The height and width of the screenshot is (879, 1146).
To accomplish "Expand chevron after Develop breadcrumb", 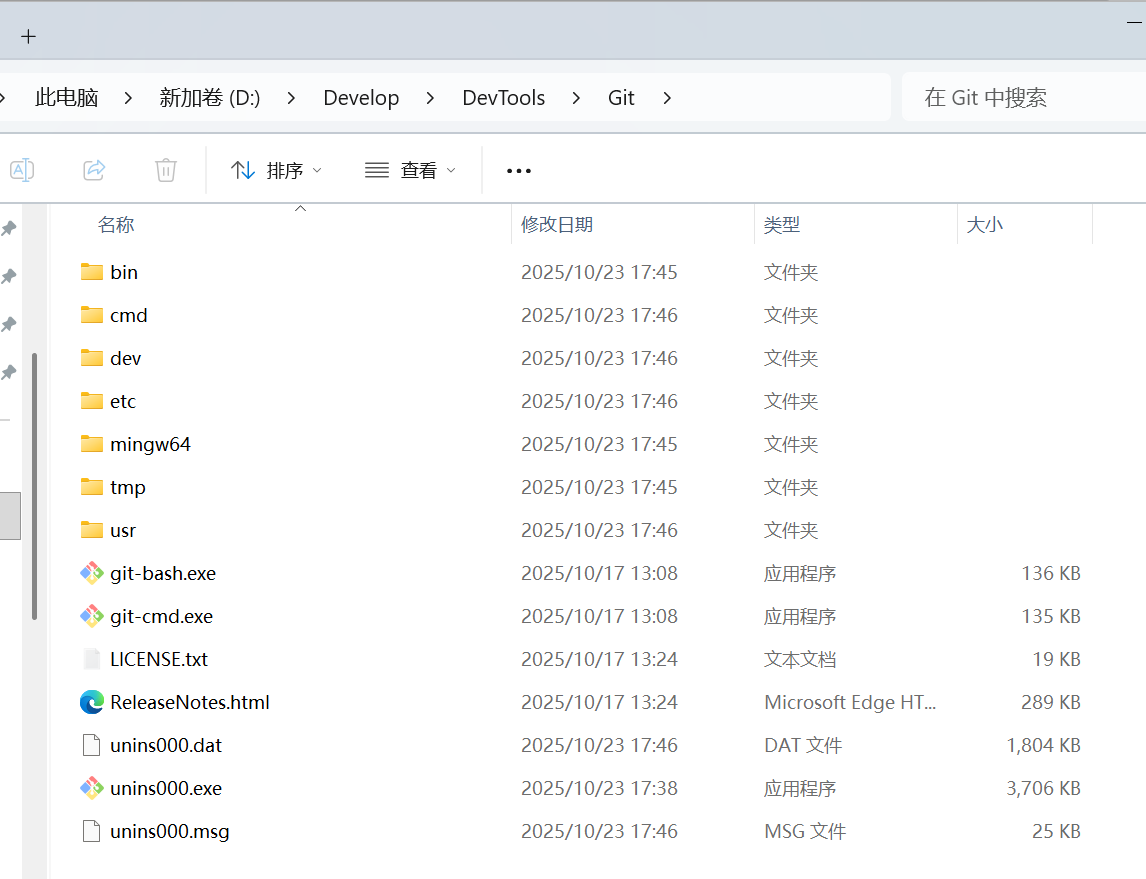I will (x=430, y=98).
